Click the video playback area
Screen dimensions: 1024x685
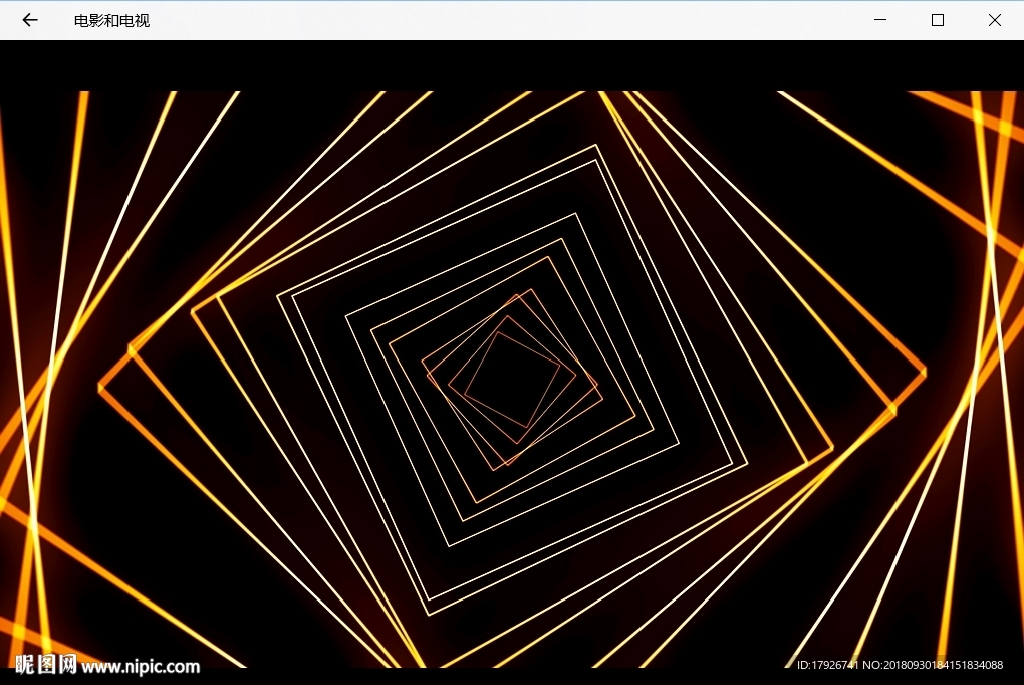pyautogui.click(x=512, y=379)
